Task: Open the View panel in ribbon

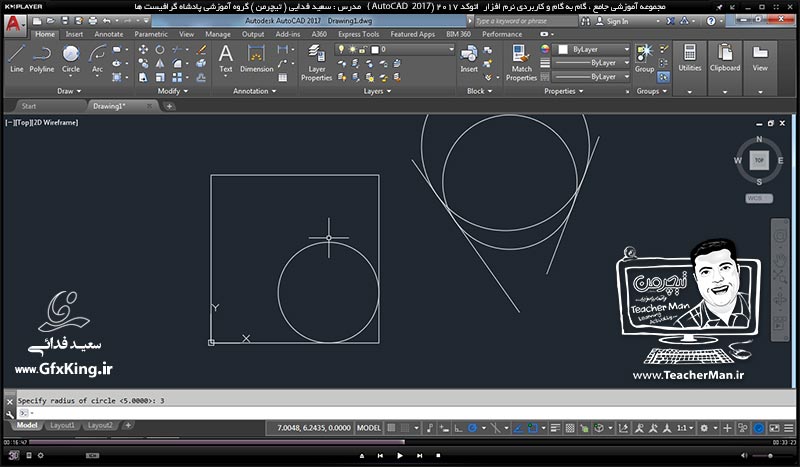Action: pos(760,58)
